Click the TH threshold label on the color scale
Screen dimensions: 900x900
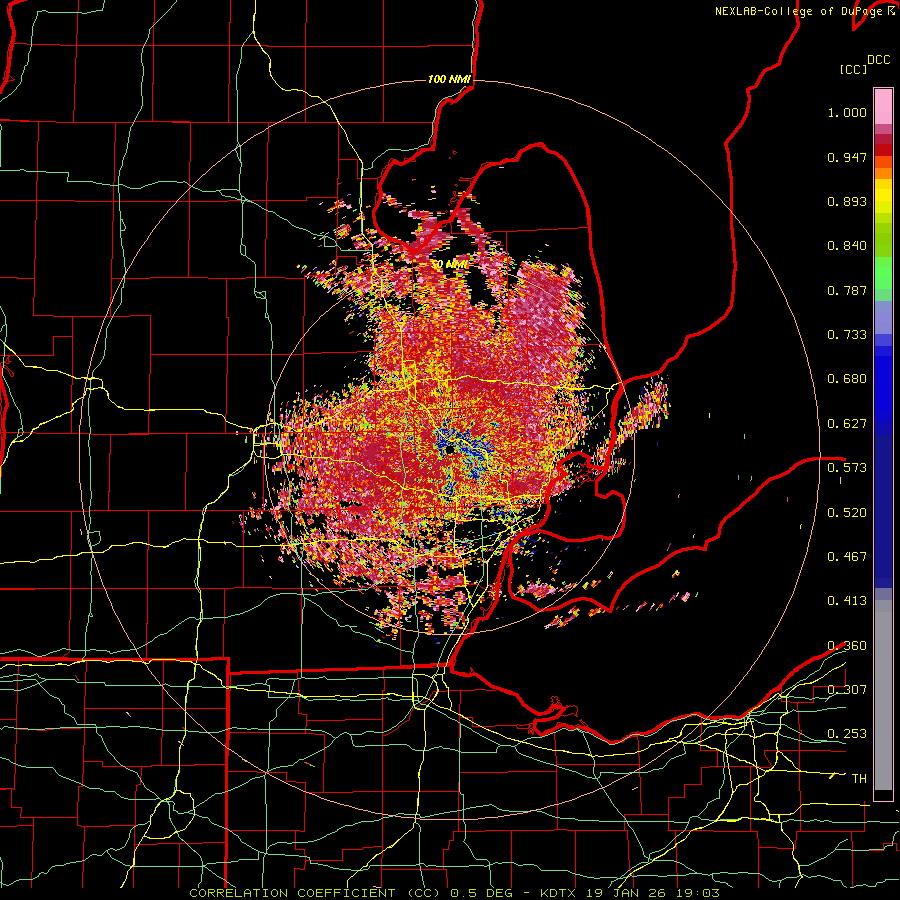859,779
